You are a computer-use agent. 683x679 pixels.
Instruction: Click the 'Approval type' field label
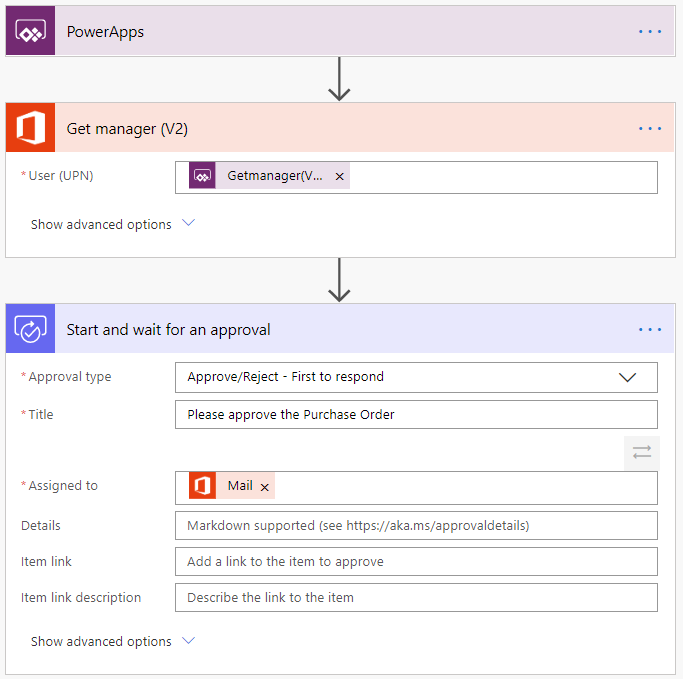coord(70,377)
